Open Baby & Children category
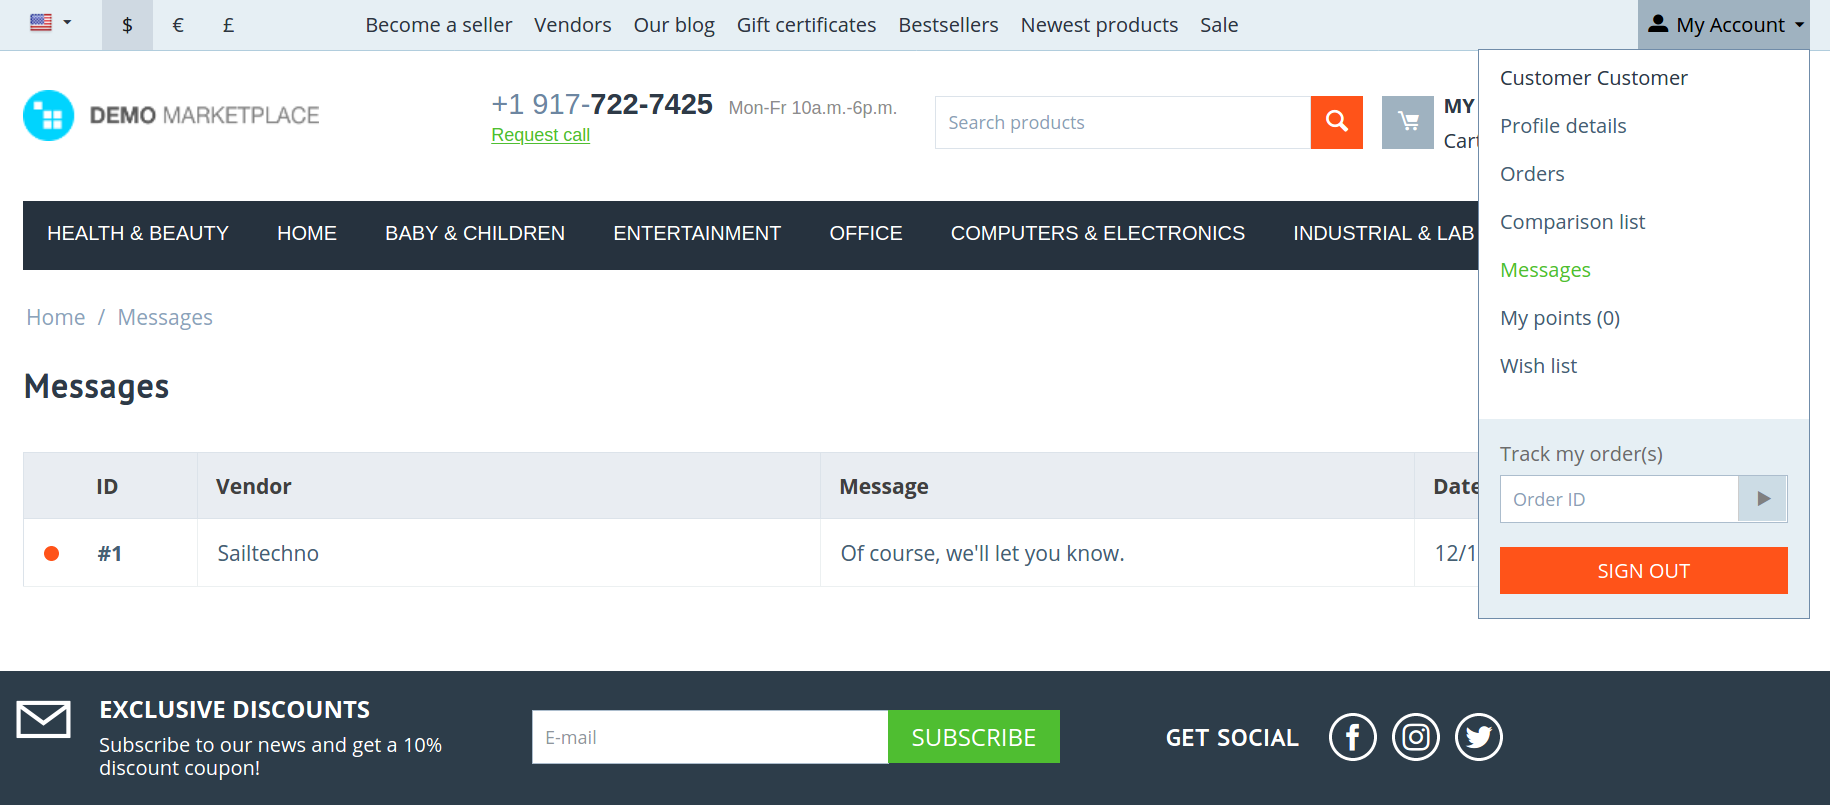The image size is (1830, 805). (475, 234)
